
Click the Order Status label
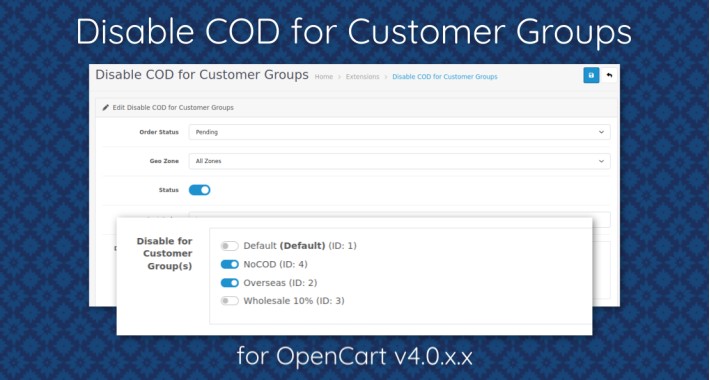159,132
